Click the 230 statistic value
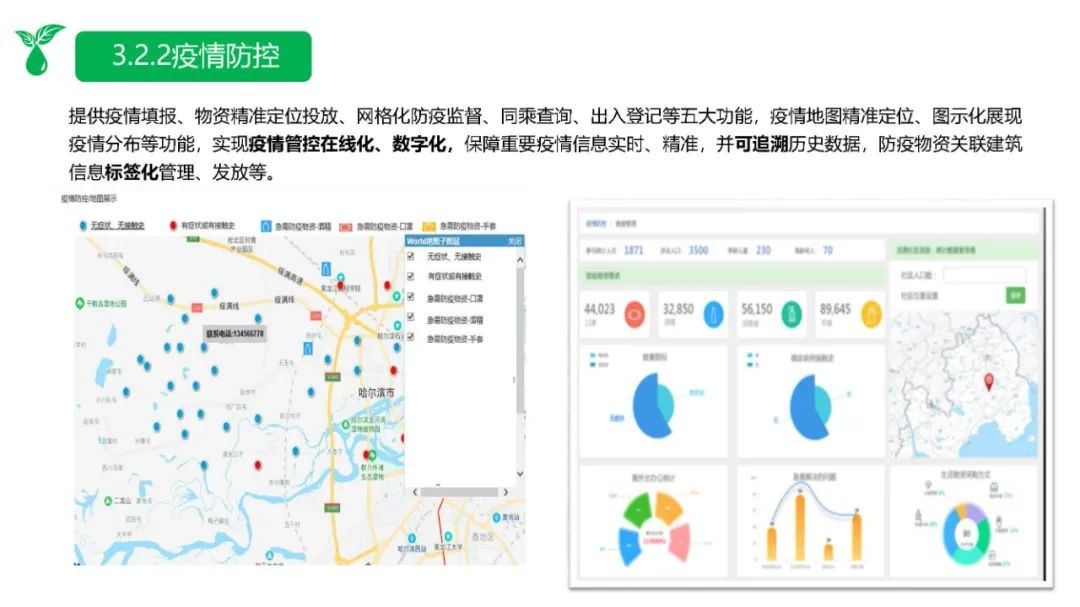Viewport: 1080px width, 607px height. coord(763,250)
